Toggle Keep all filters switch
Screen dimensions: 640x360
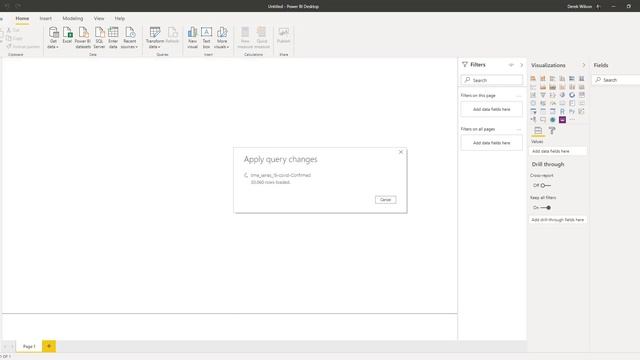coord(546,207)
